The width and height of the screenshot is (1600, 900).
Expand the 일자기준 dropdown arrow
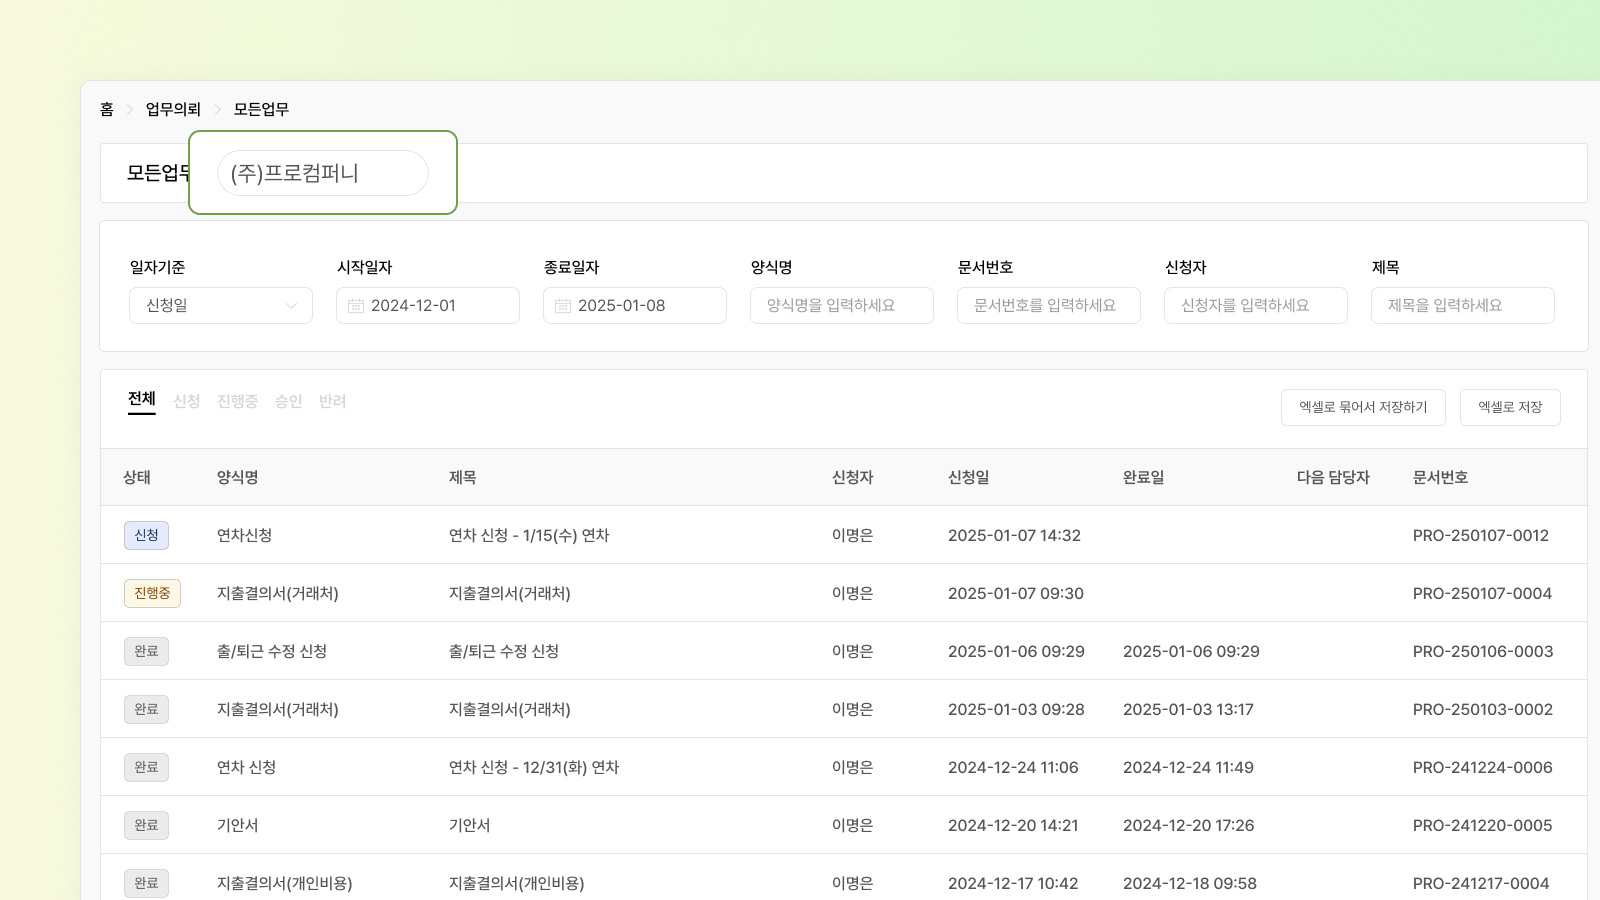click(x=291, y=306)
